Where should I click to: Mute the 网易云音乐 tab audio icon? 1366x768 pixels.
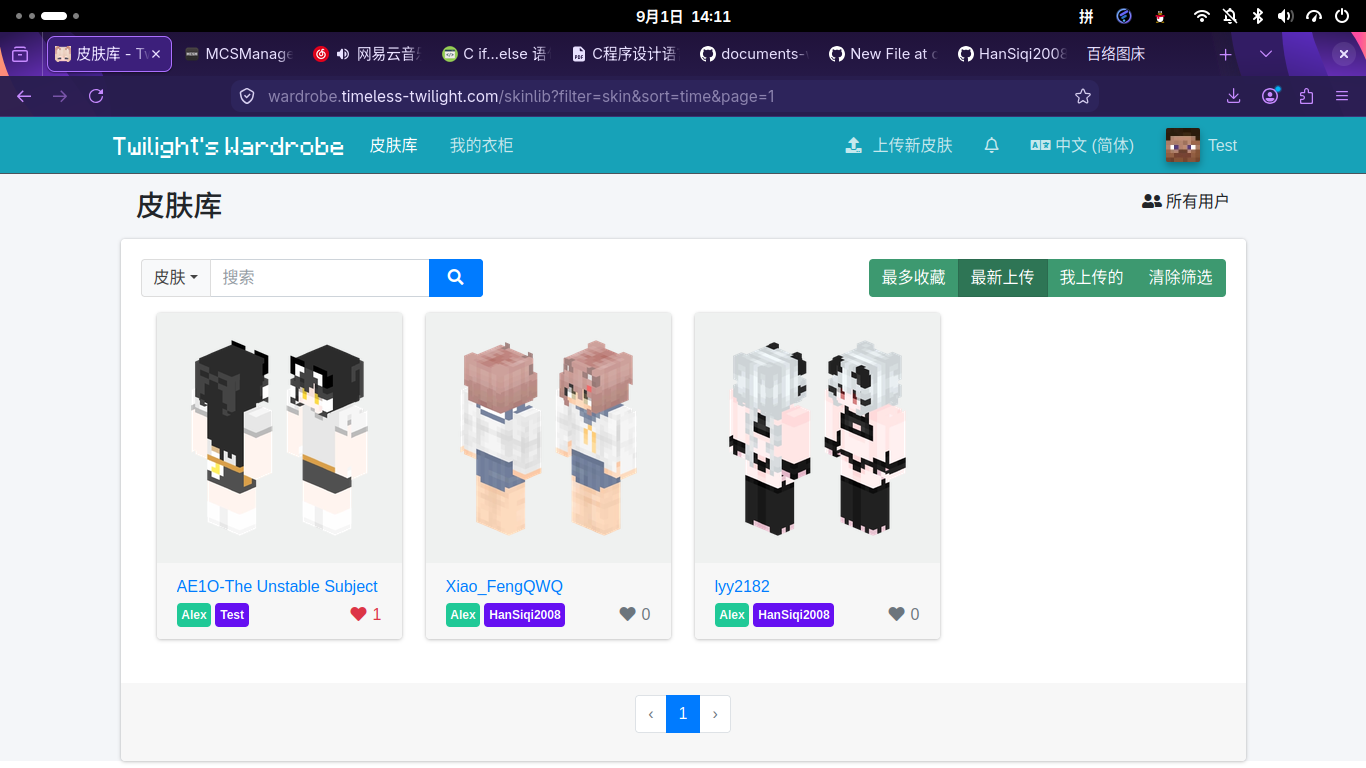point(343,54)
